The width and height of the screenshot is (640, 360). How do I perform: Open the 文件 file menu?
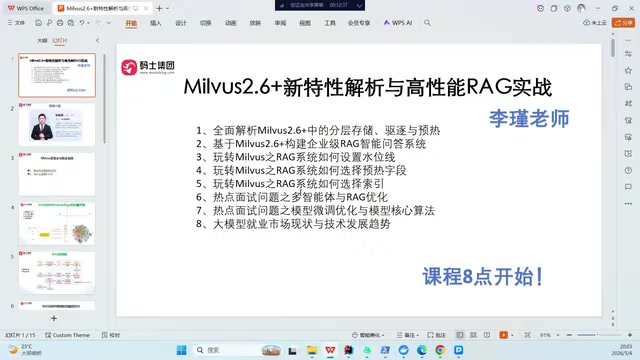tap(16, 23)
